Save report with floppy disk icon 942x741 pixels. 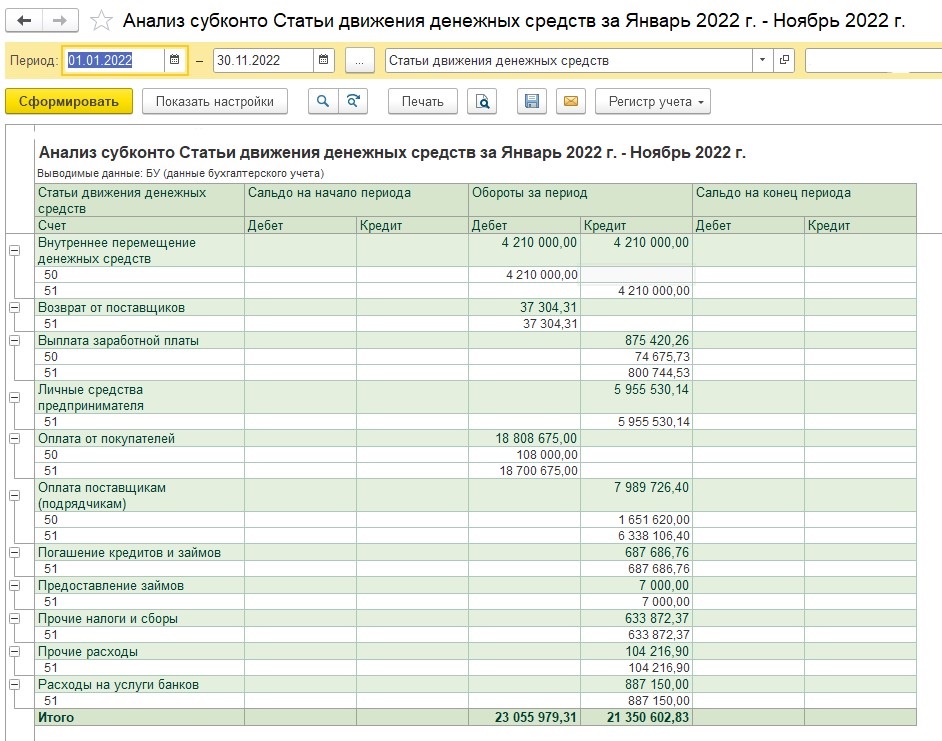532,101
